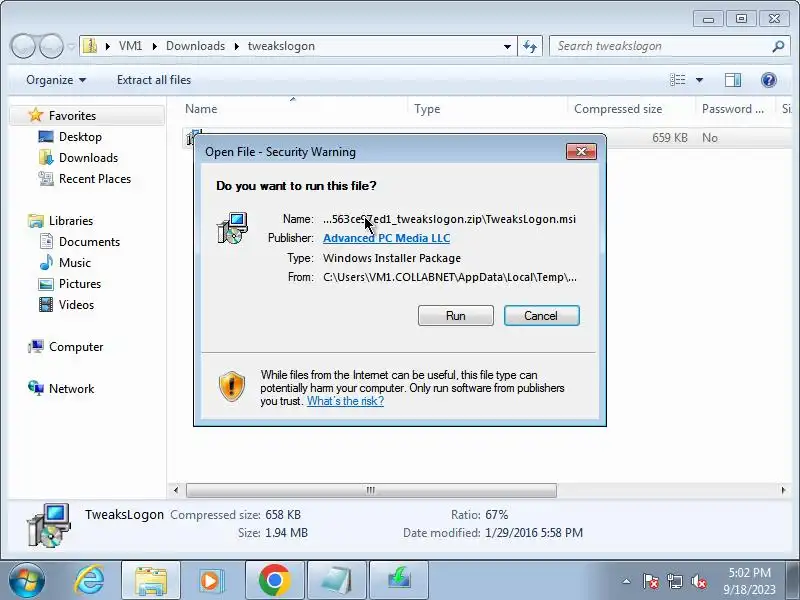
Task: Click the network tray icon
Action: (x=674, y=582)
